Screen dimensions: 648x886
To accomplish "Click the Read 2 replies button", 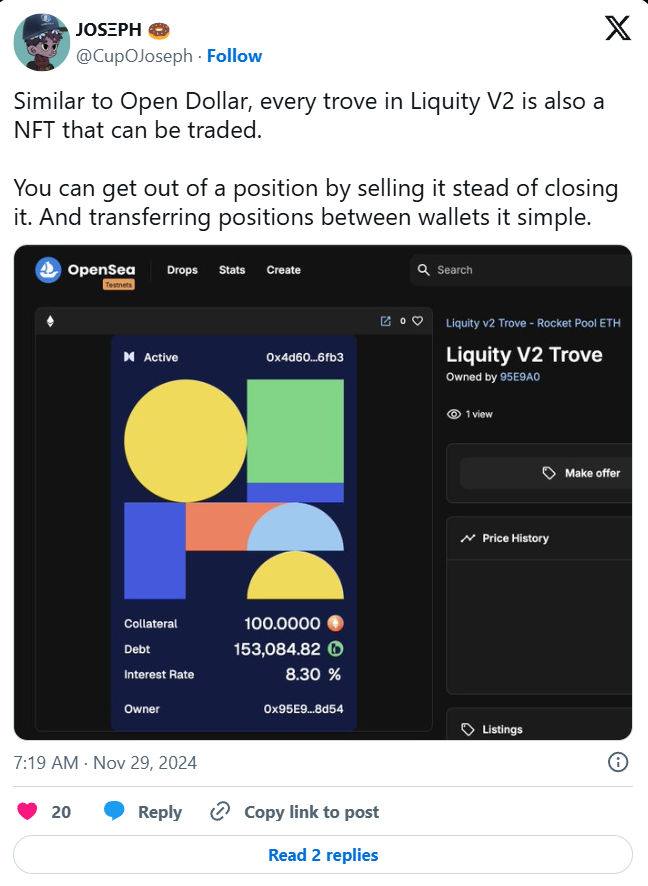I will 323,855.
